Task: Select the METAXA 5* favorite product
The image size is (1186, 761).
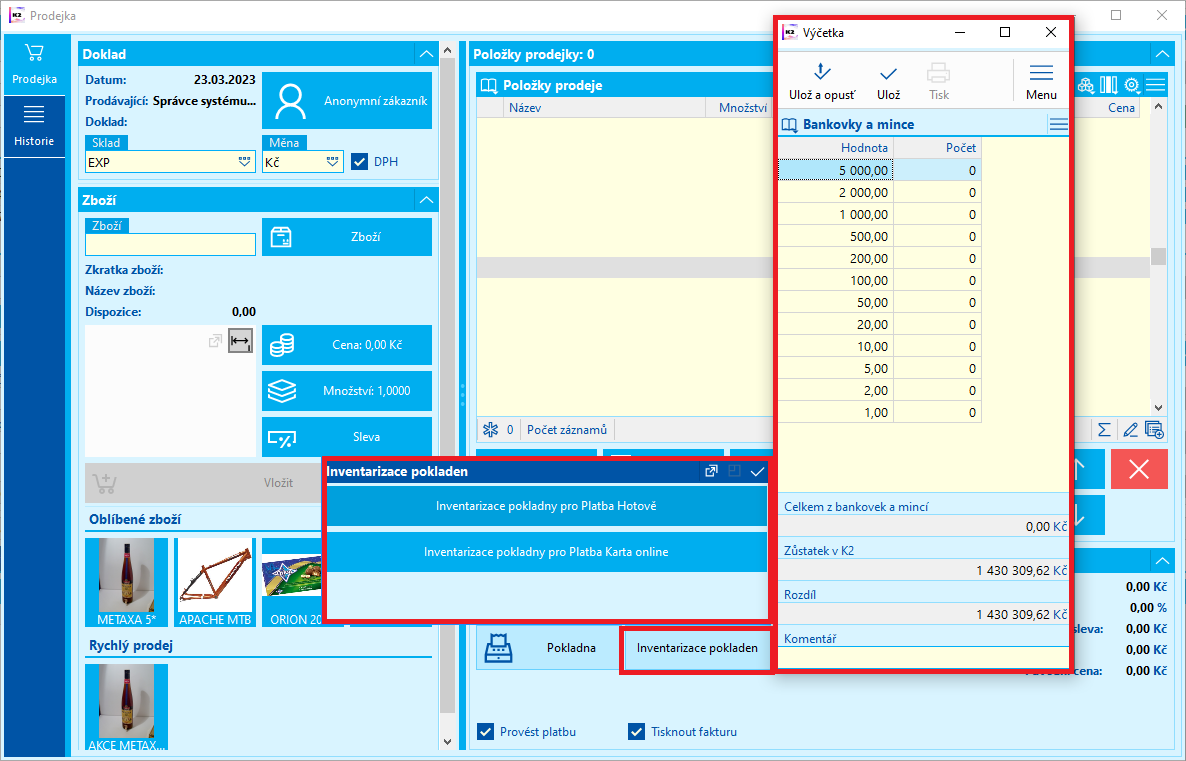Action: pos(126,582)
